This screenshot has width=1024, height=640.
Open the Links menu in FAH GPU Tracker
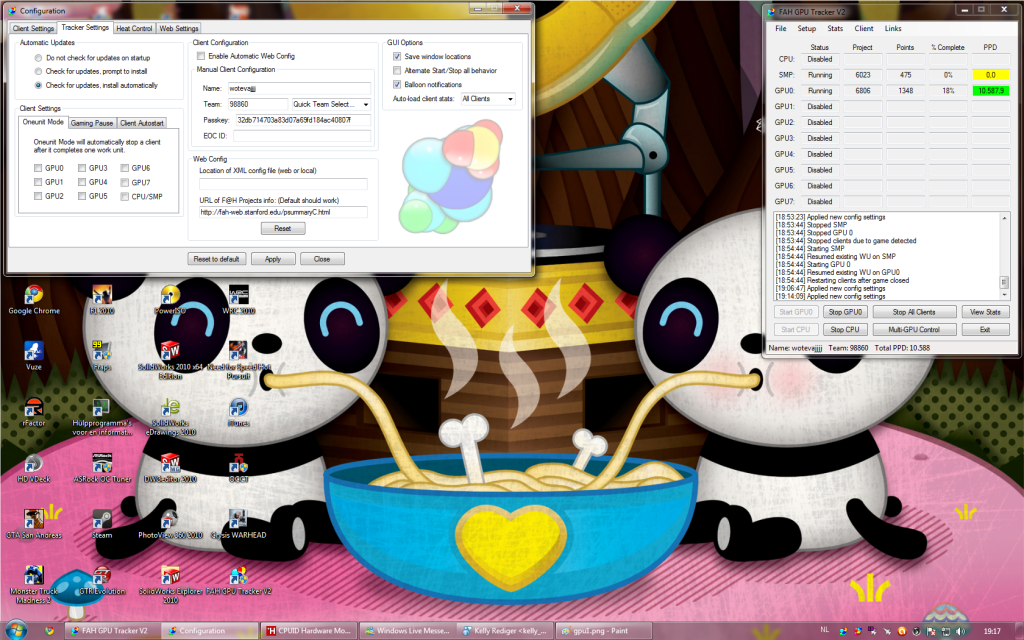(893, 29)
